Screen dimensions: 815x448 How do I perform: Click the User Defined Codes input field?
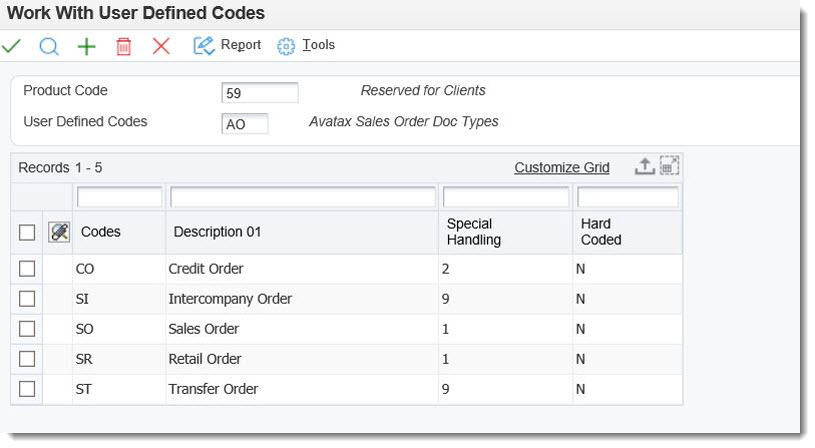[x=245, y=123]
